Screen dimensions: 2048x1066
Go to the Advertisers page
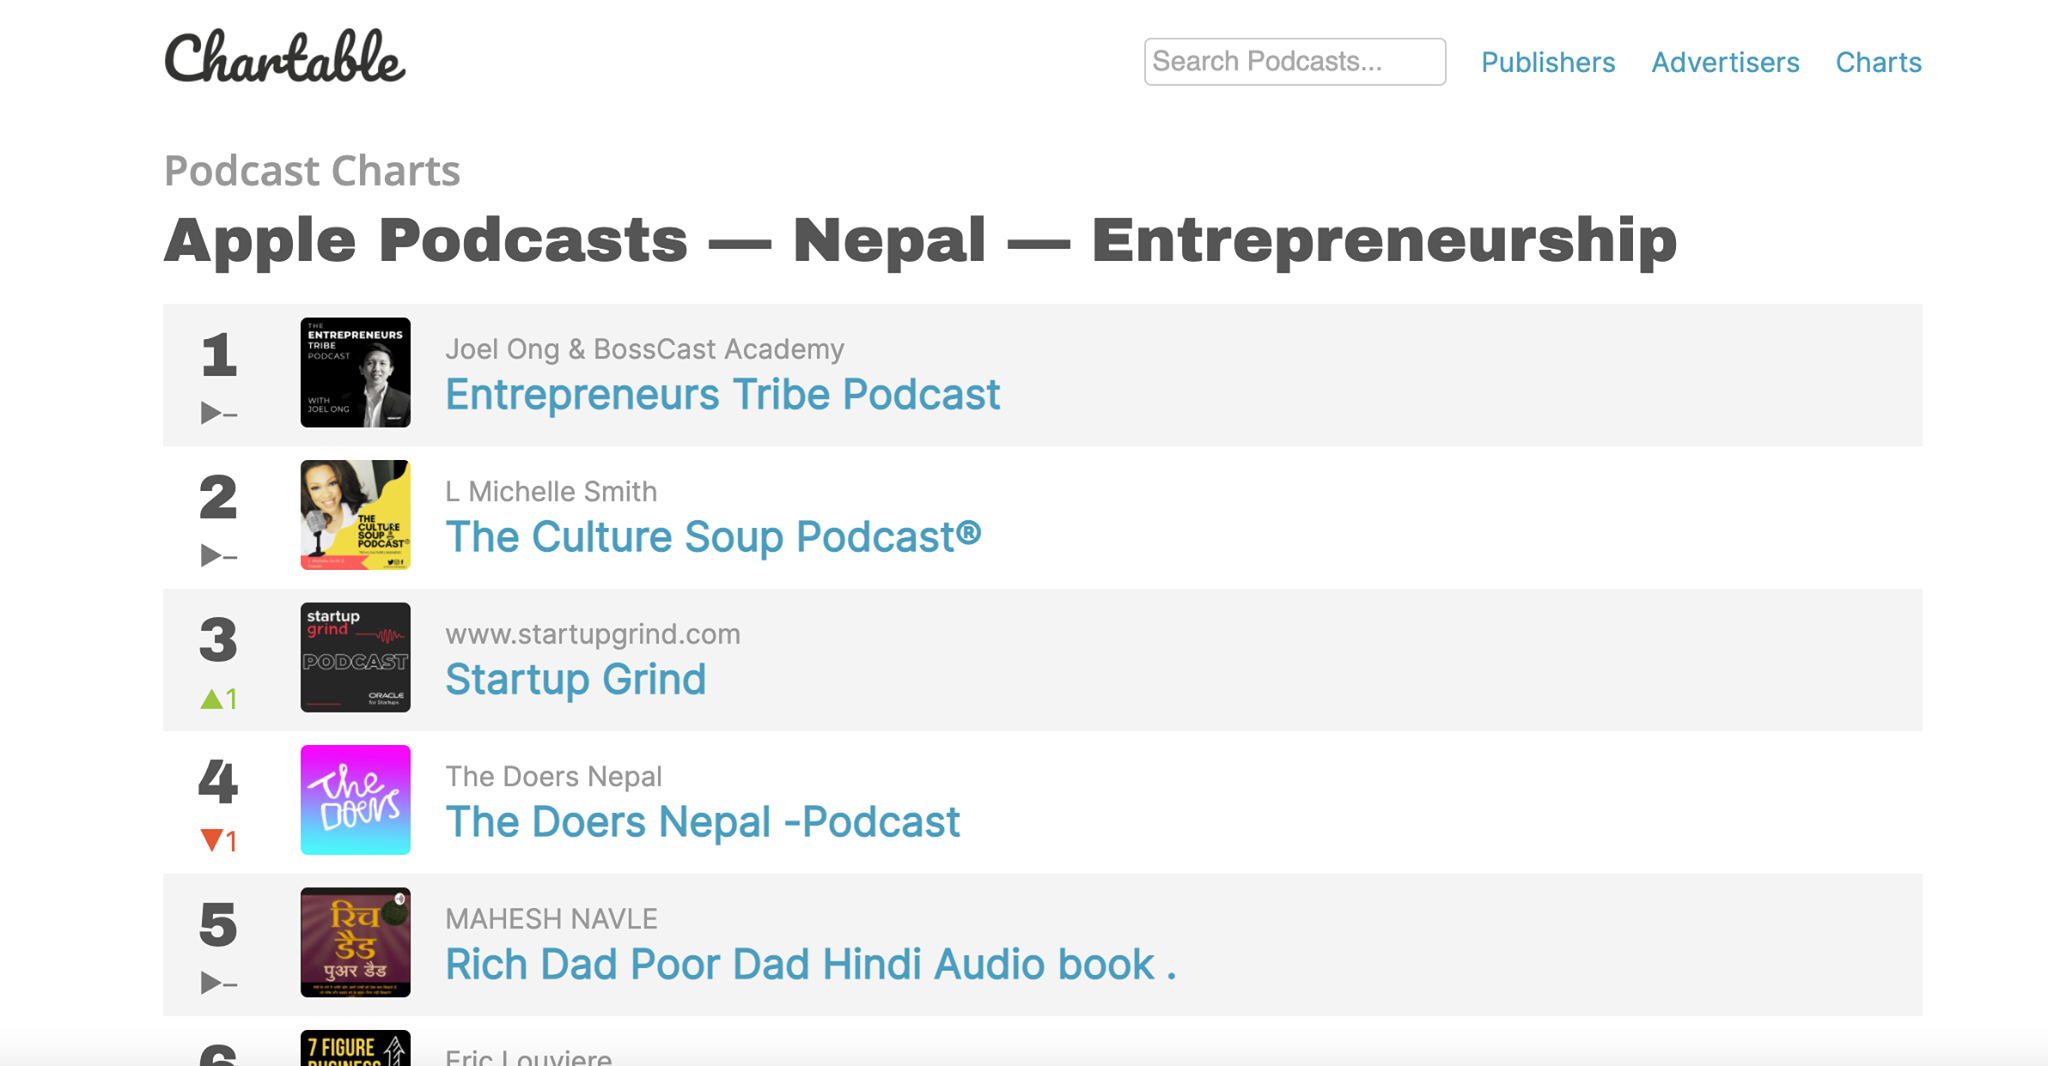[x=1725, y=62]
